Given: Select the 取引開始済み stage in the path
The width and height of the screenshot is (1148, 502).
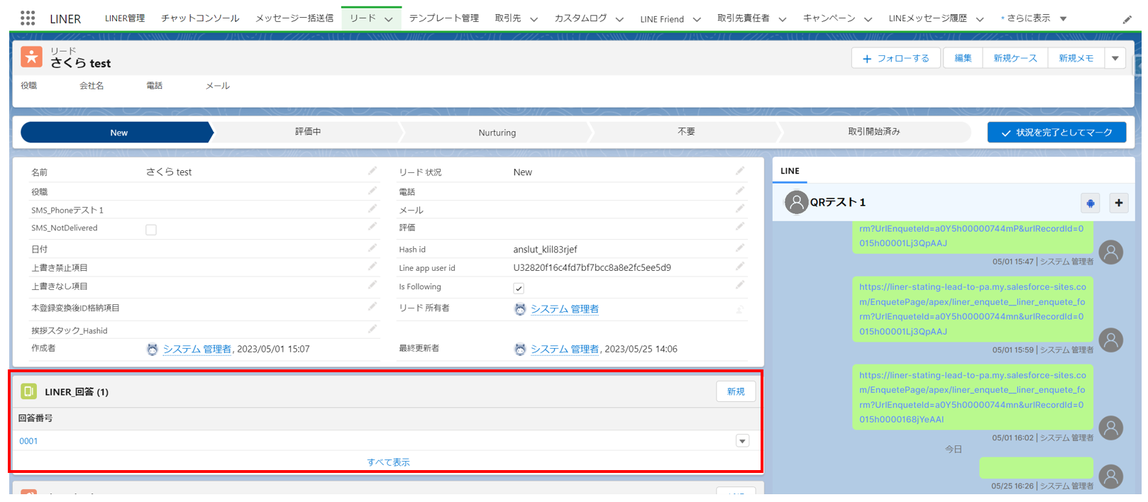Looking at the screenshot, I should pos(873,132).
